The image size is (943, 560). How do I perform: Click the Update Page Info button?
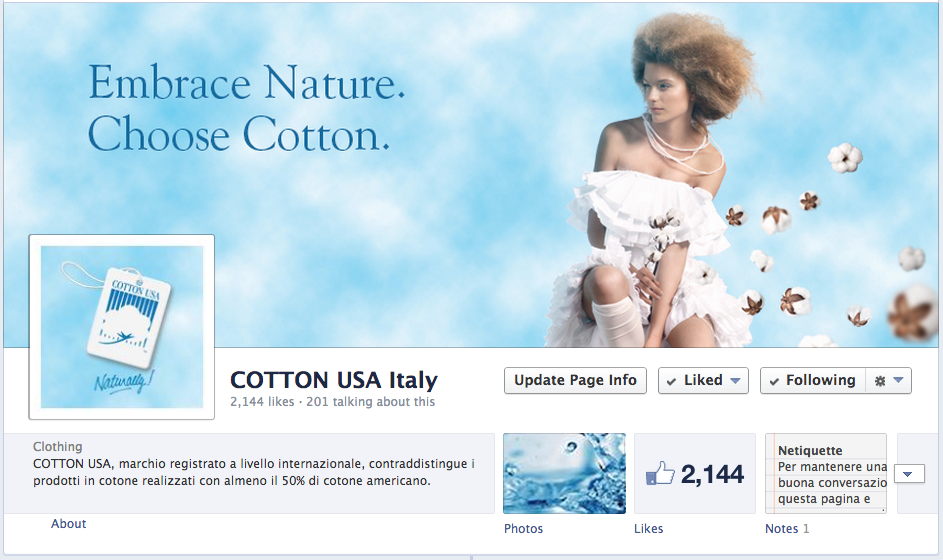tap(575, 381)
